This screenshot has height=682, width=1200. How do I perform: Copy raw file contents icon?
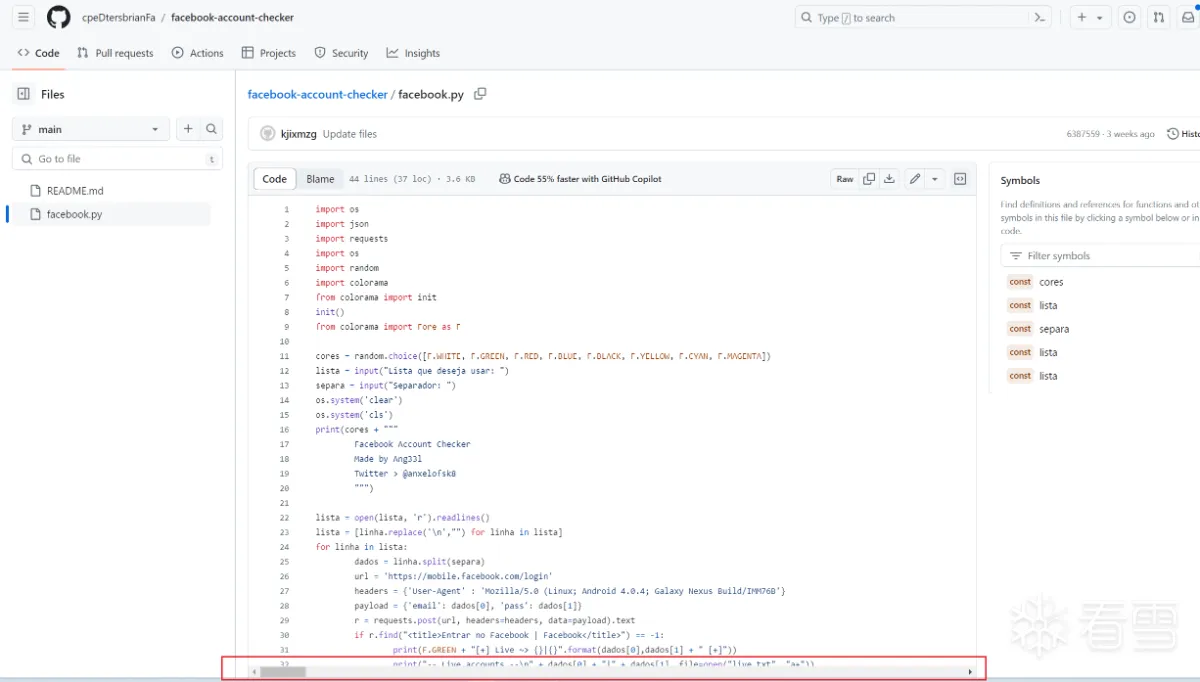coord(869,179)
